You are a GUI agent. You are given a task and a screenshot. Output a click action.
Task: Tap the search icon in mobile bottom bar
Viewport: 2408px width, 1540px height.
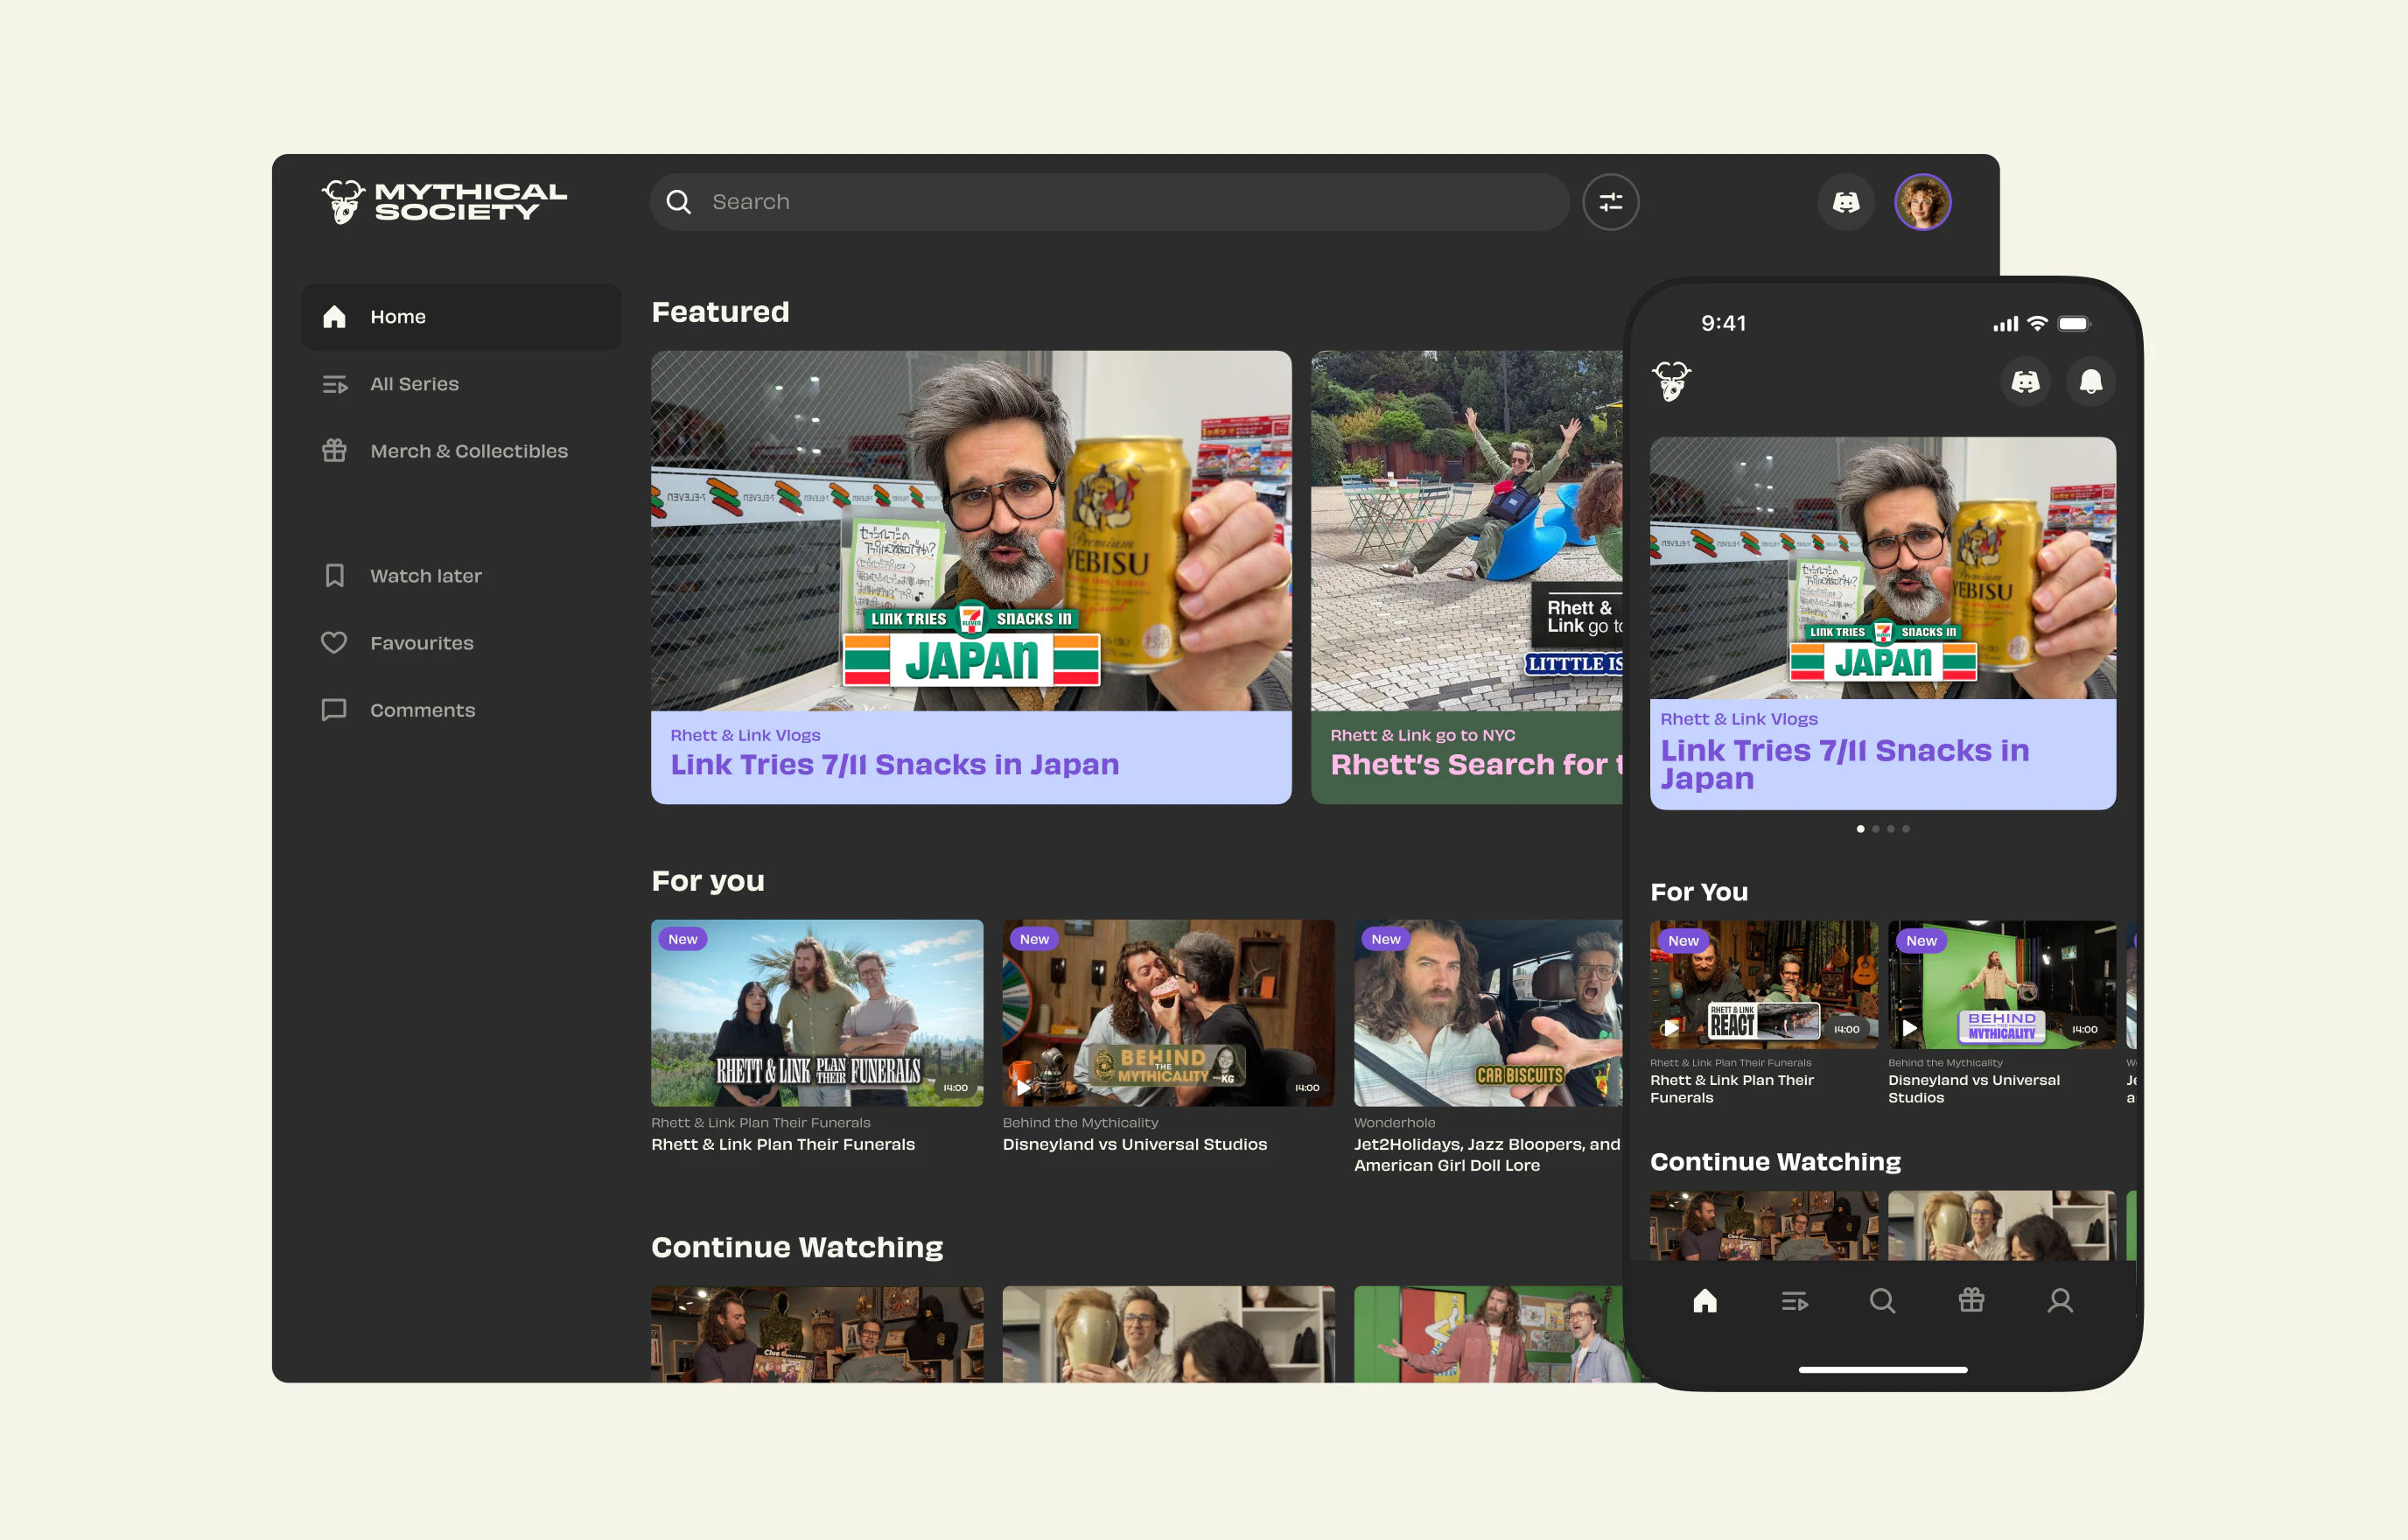click(1882, 1301)
